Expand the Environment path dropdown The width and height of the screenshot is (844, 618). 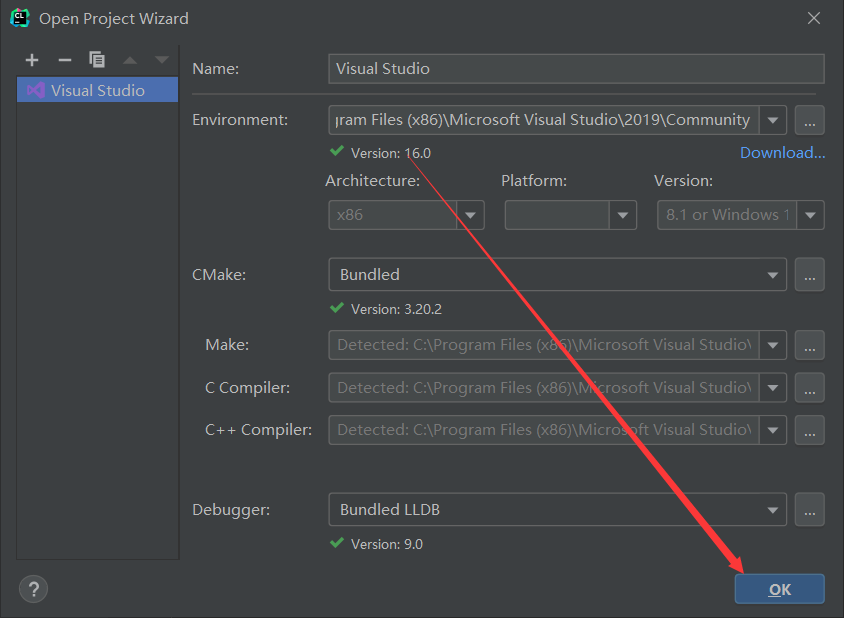tap(773, 120)
